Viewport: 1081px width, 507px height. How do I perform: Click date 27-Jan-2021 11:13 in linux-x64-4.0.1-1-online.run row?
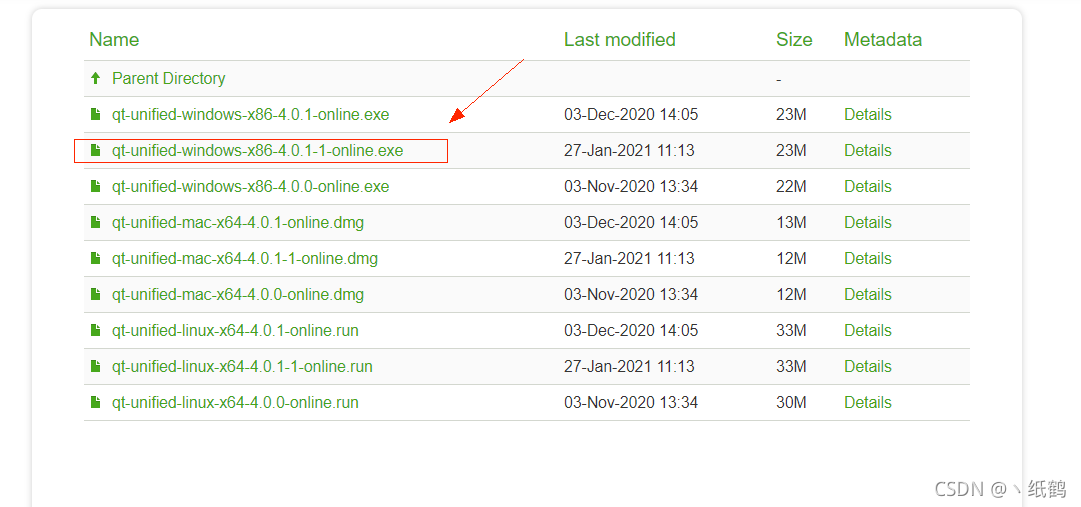pyautogui.click(x=629, y=366)
